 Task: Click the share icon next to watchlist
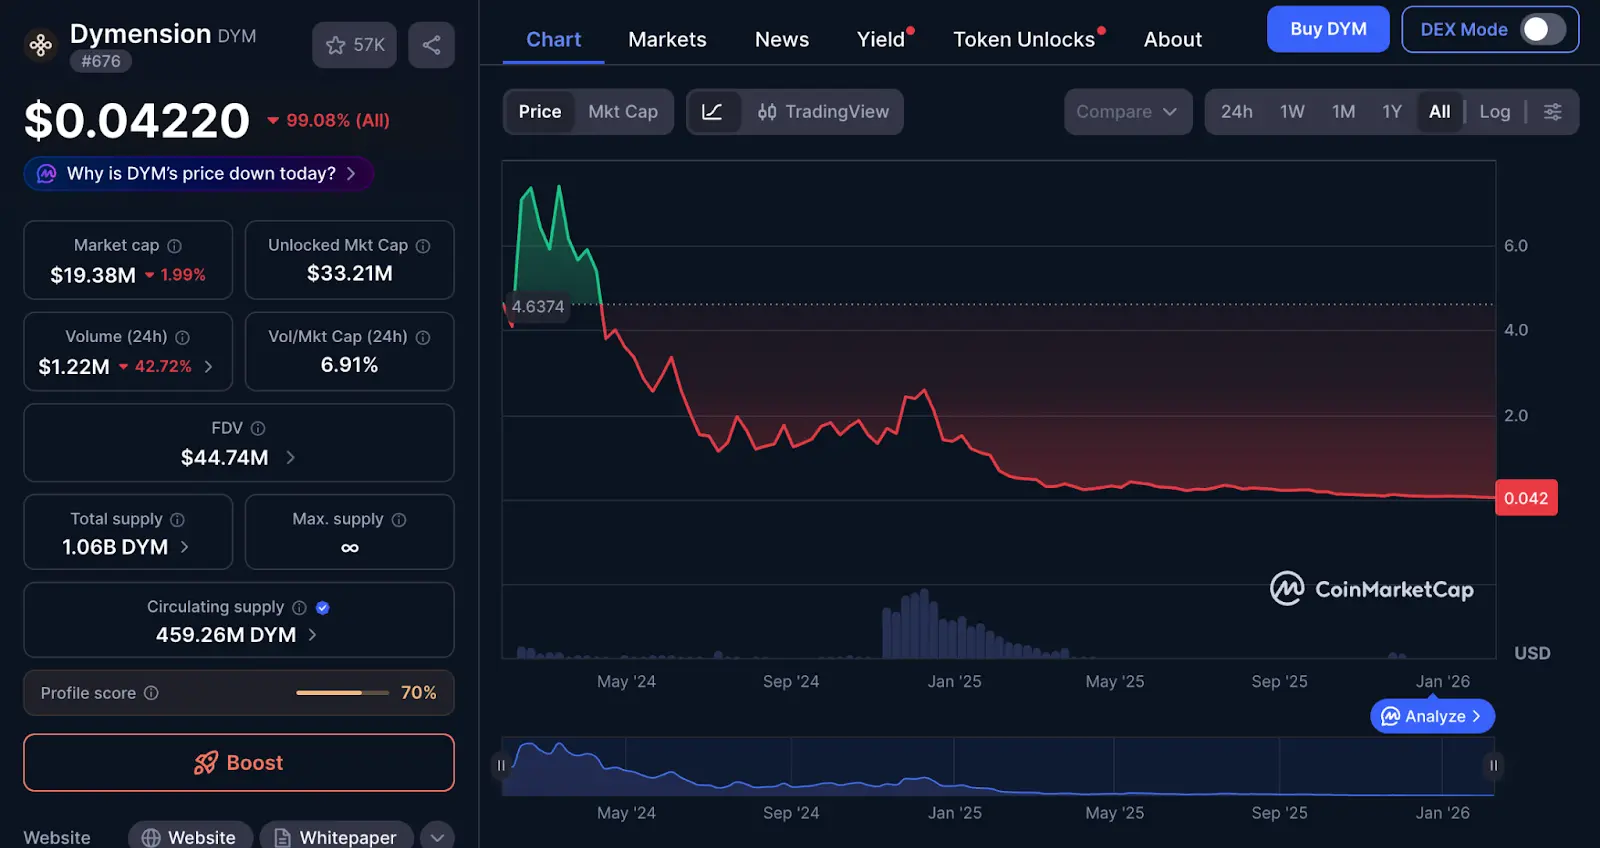point(431,45)
